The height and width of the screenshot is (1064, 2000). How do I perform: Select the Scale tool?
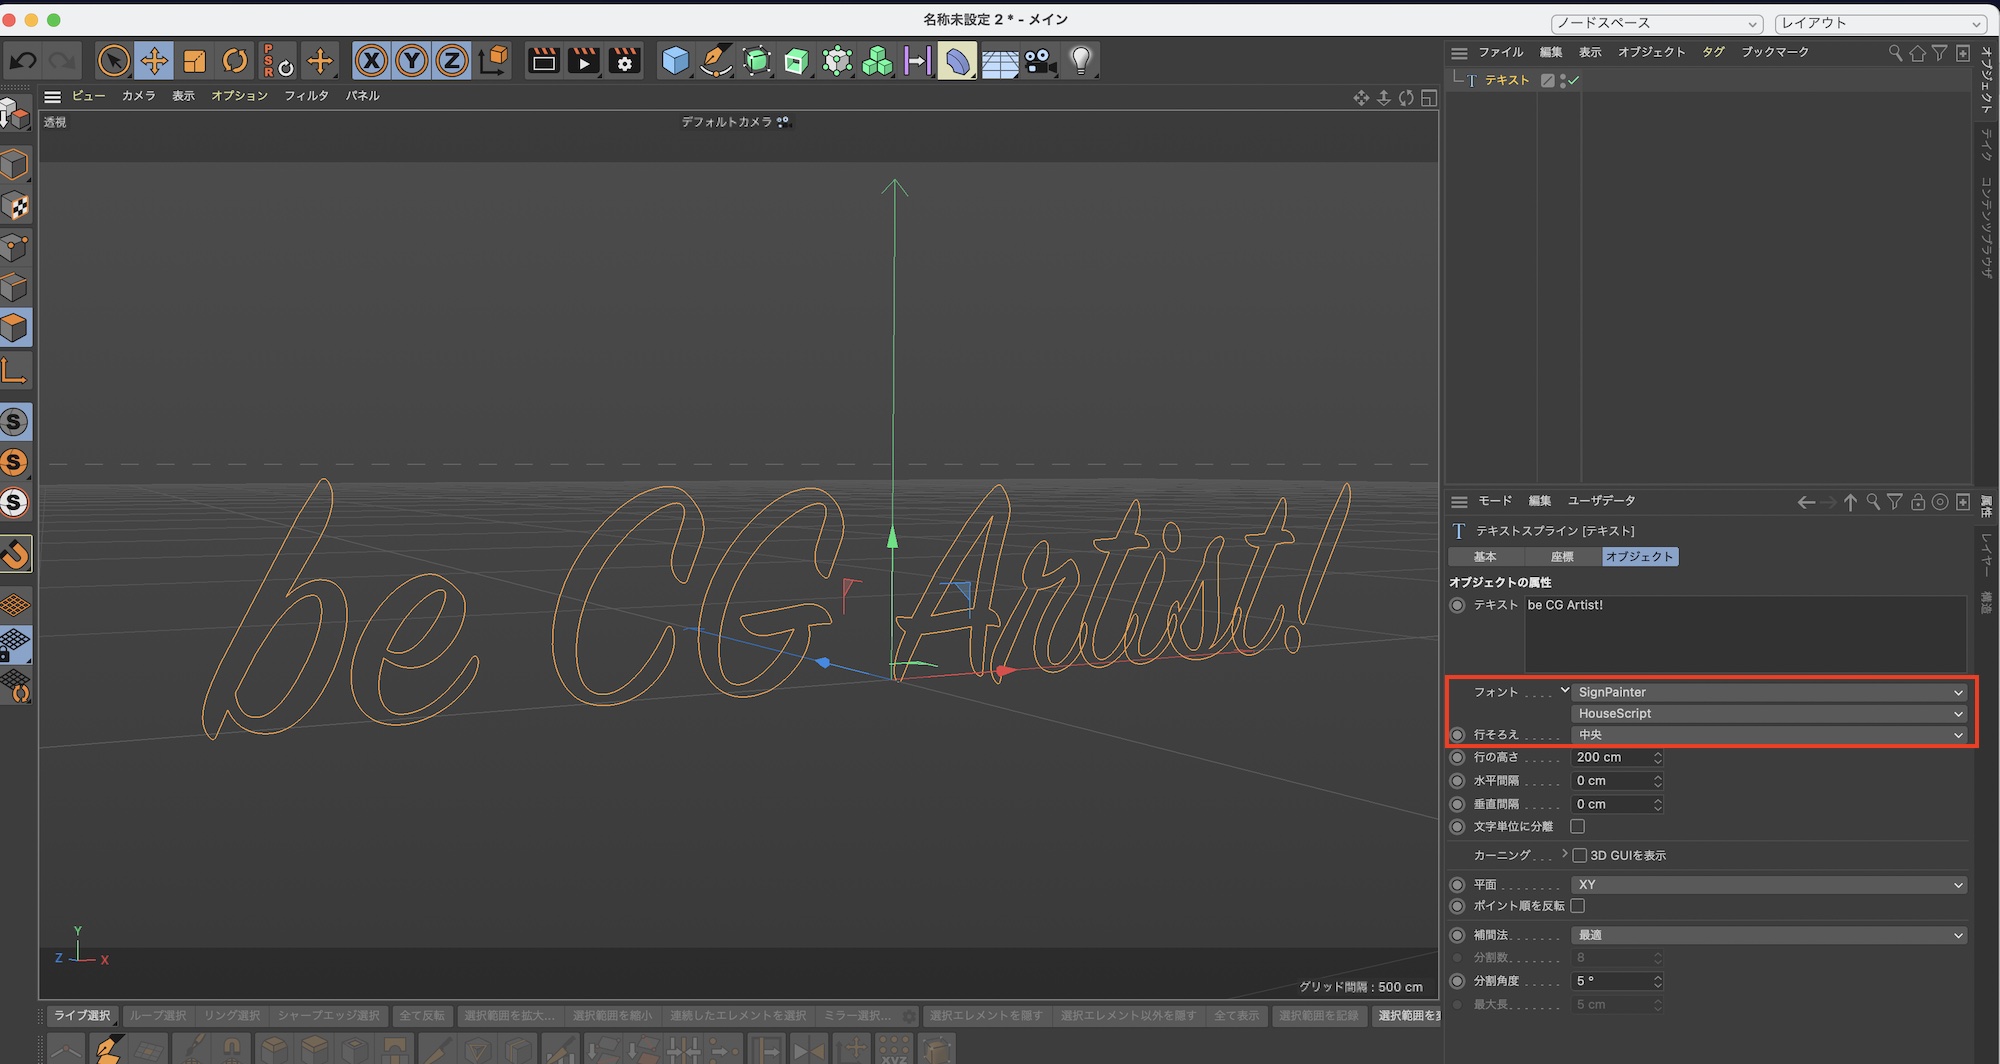[195, 61]
